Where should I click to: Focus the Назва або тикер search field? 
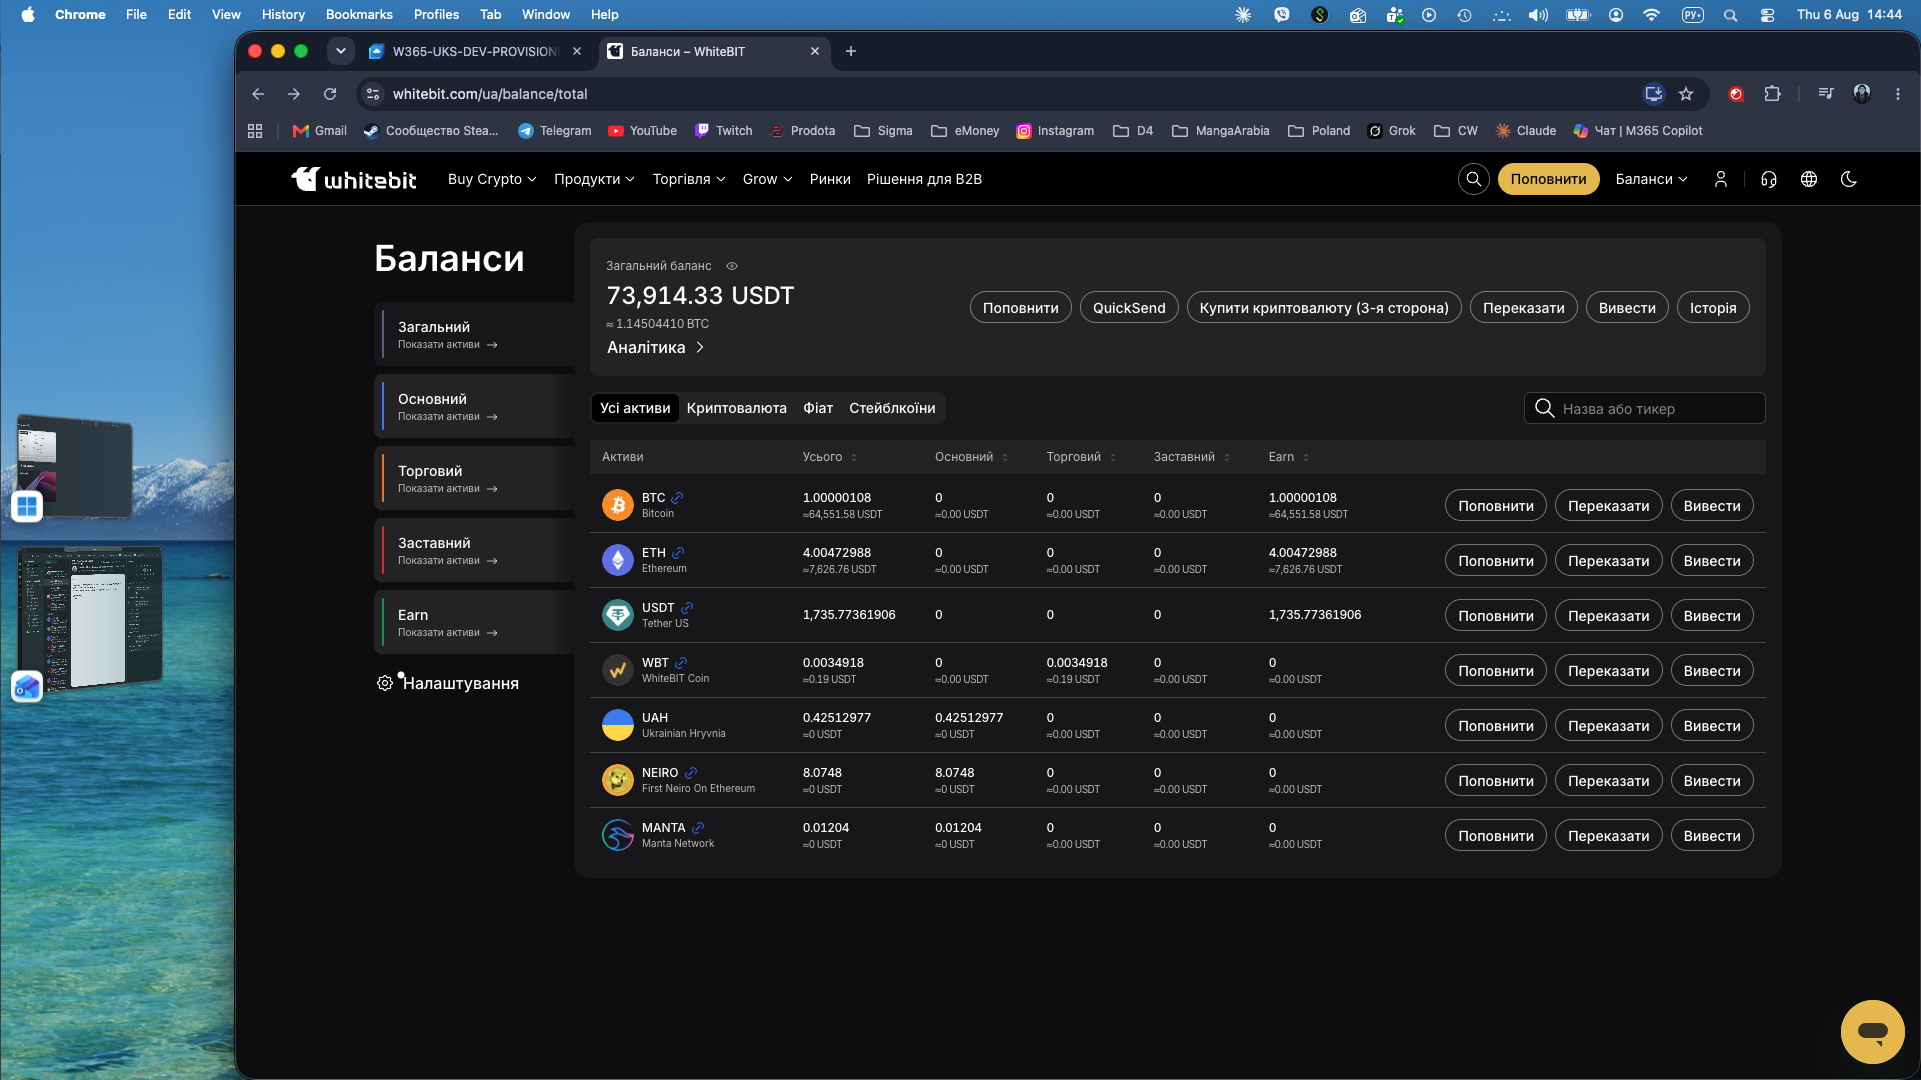[1644, 408]
